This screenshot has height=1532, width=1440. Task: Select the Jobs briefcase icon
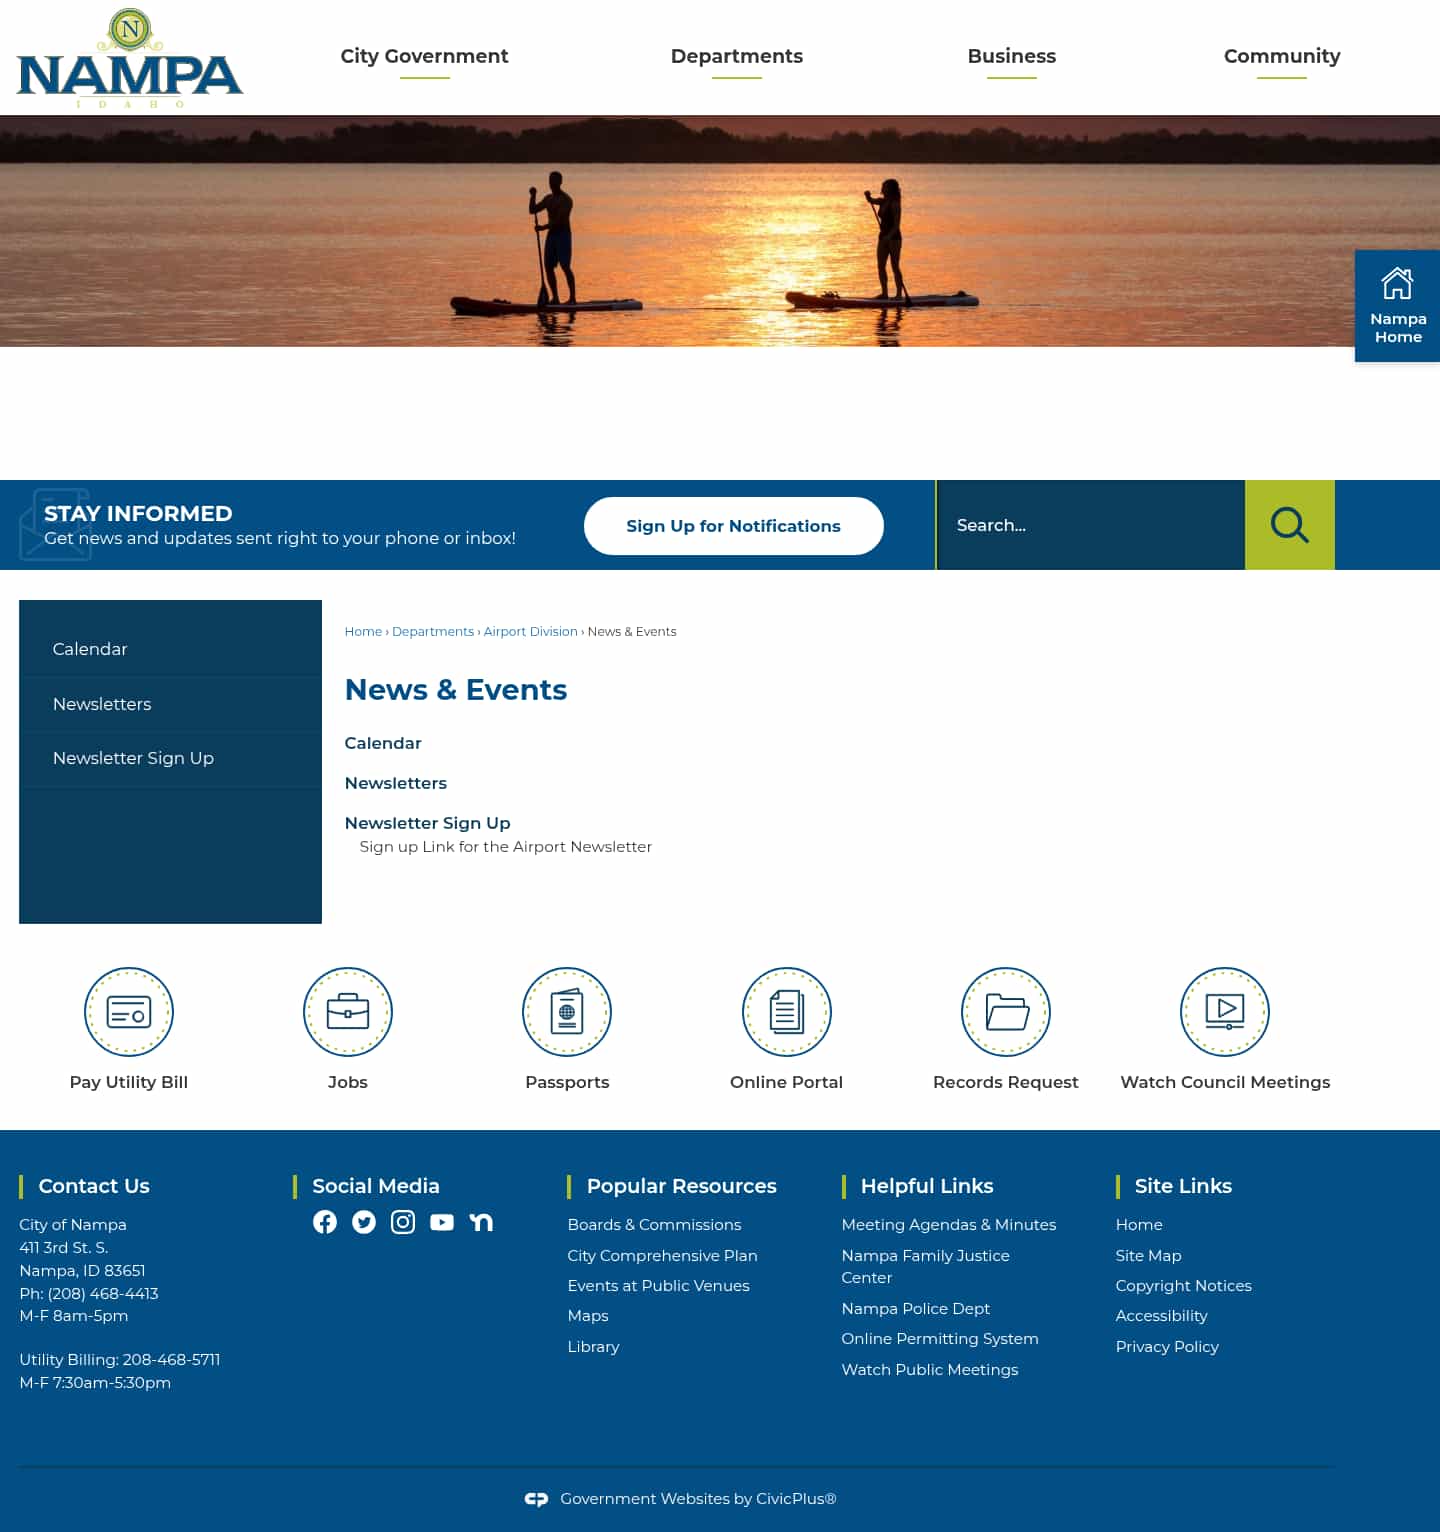pyautogui.click(x=347, y=1011)
